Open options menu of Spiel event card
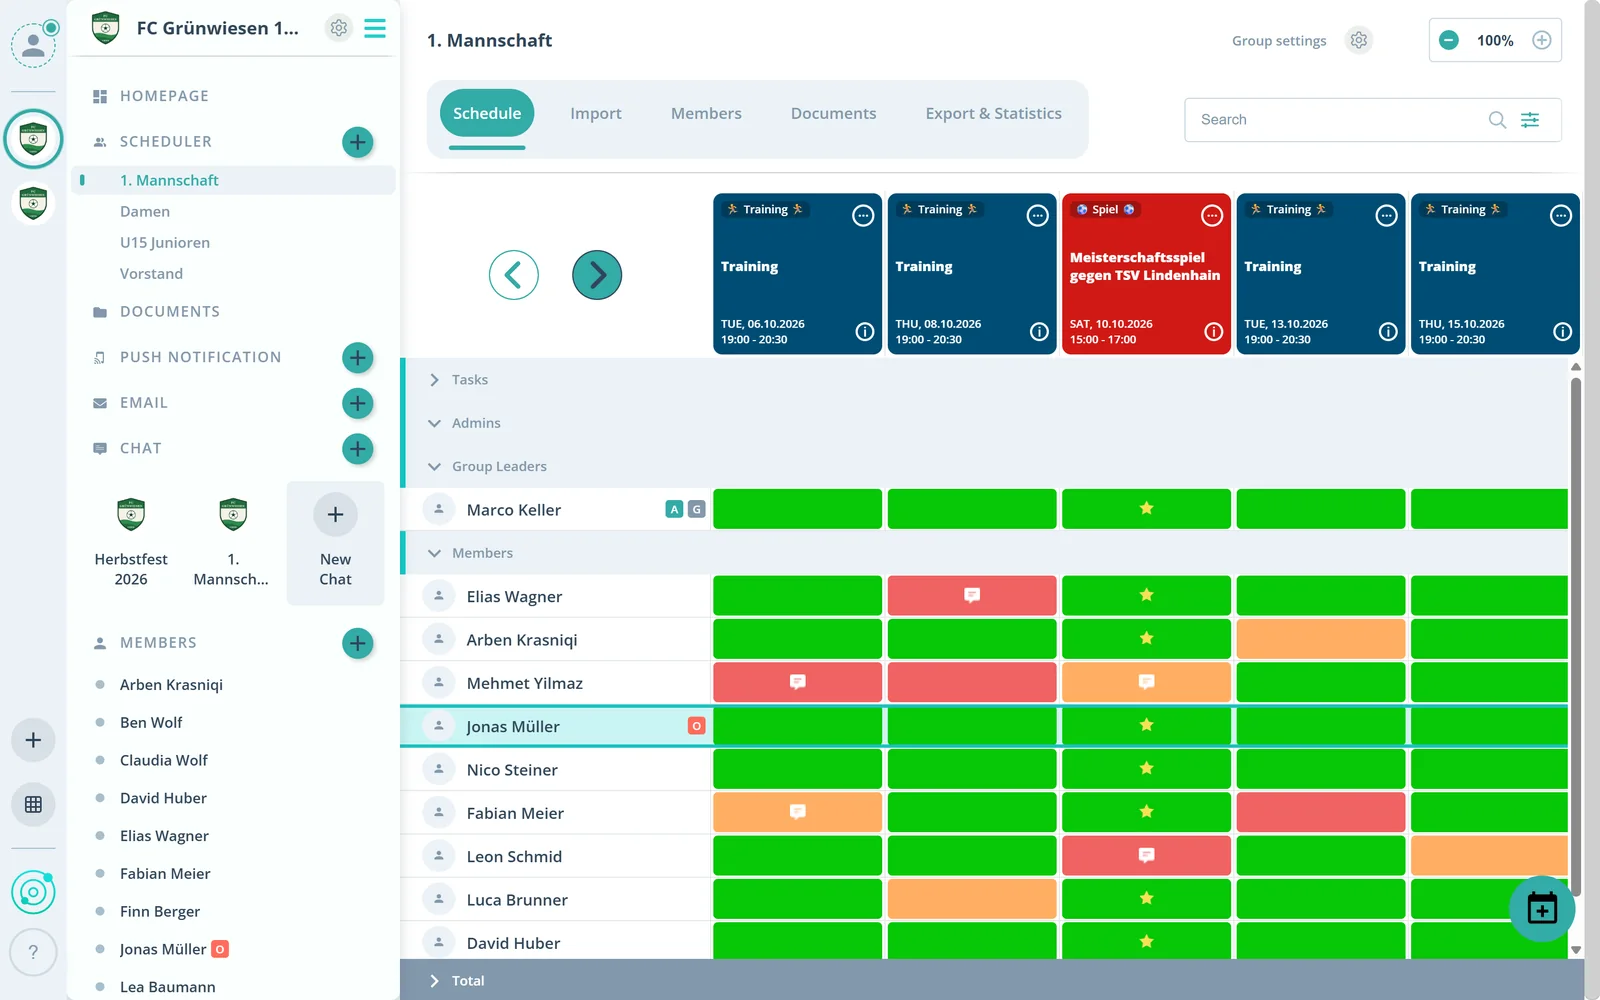The image size is (1600, 1000). [x=1212, y=215]
